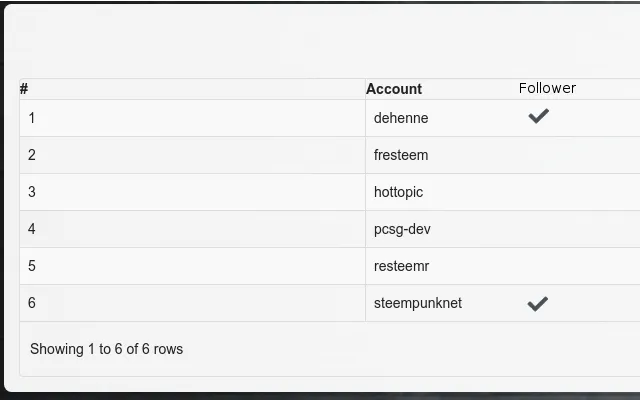
Task: Select row number 5
Action: coord(31,266)
